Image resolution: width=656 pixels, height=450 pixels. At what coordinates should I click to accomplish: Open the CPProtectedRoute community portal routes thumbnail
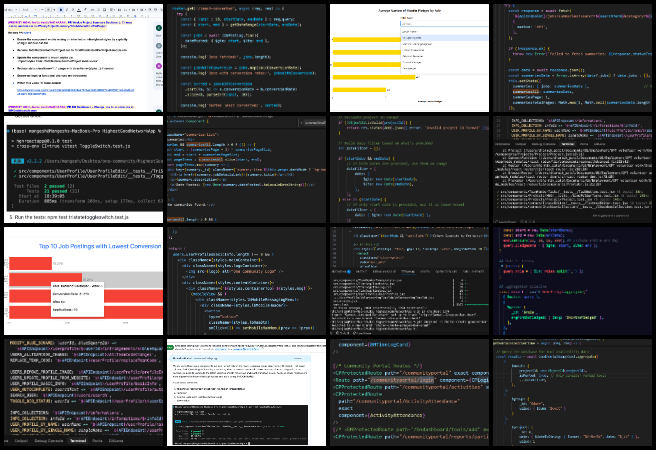409,392
